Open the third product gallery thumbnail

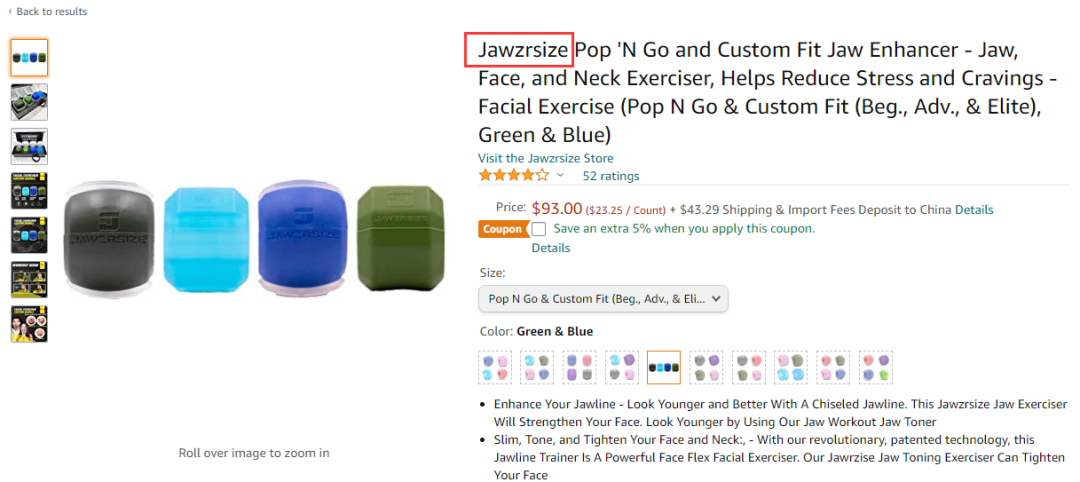[29, 146]
